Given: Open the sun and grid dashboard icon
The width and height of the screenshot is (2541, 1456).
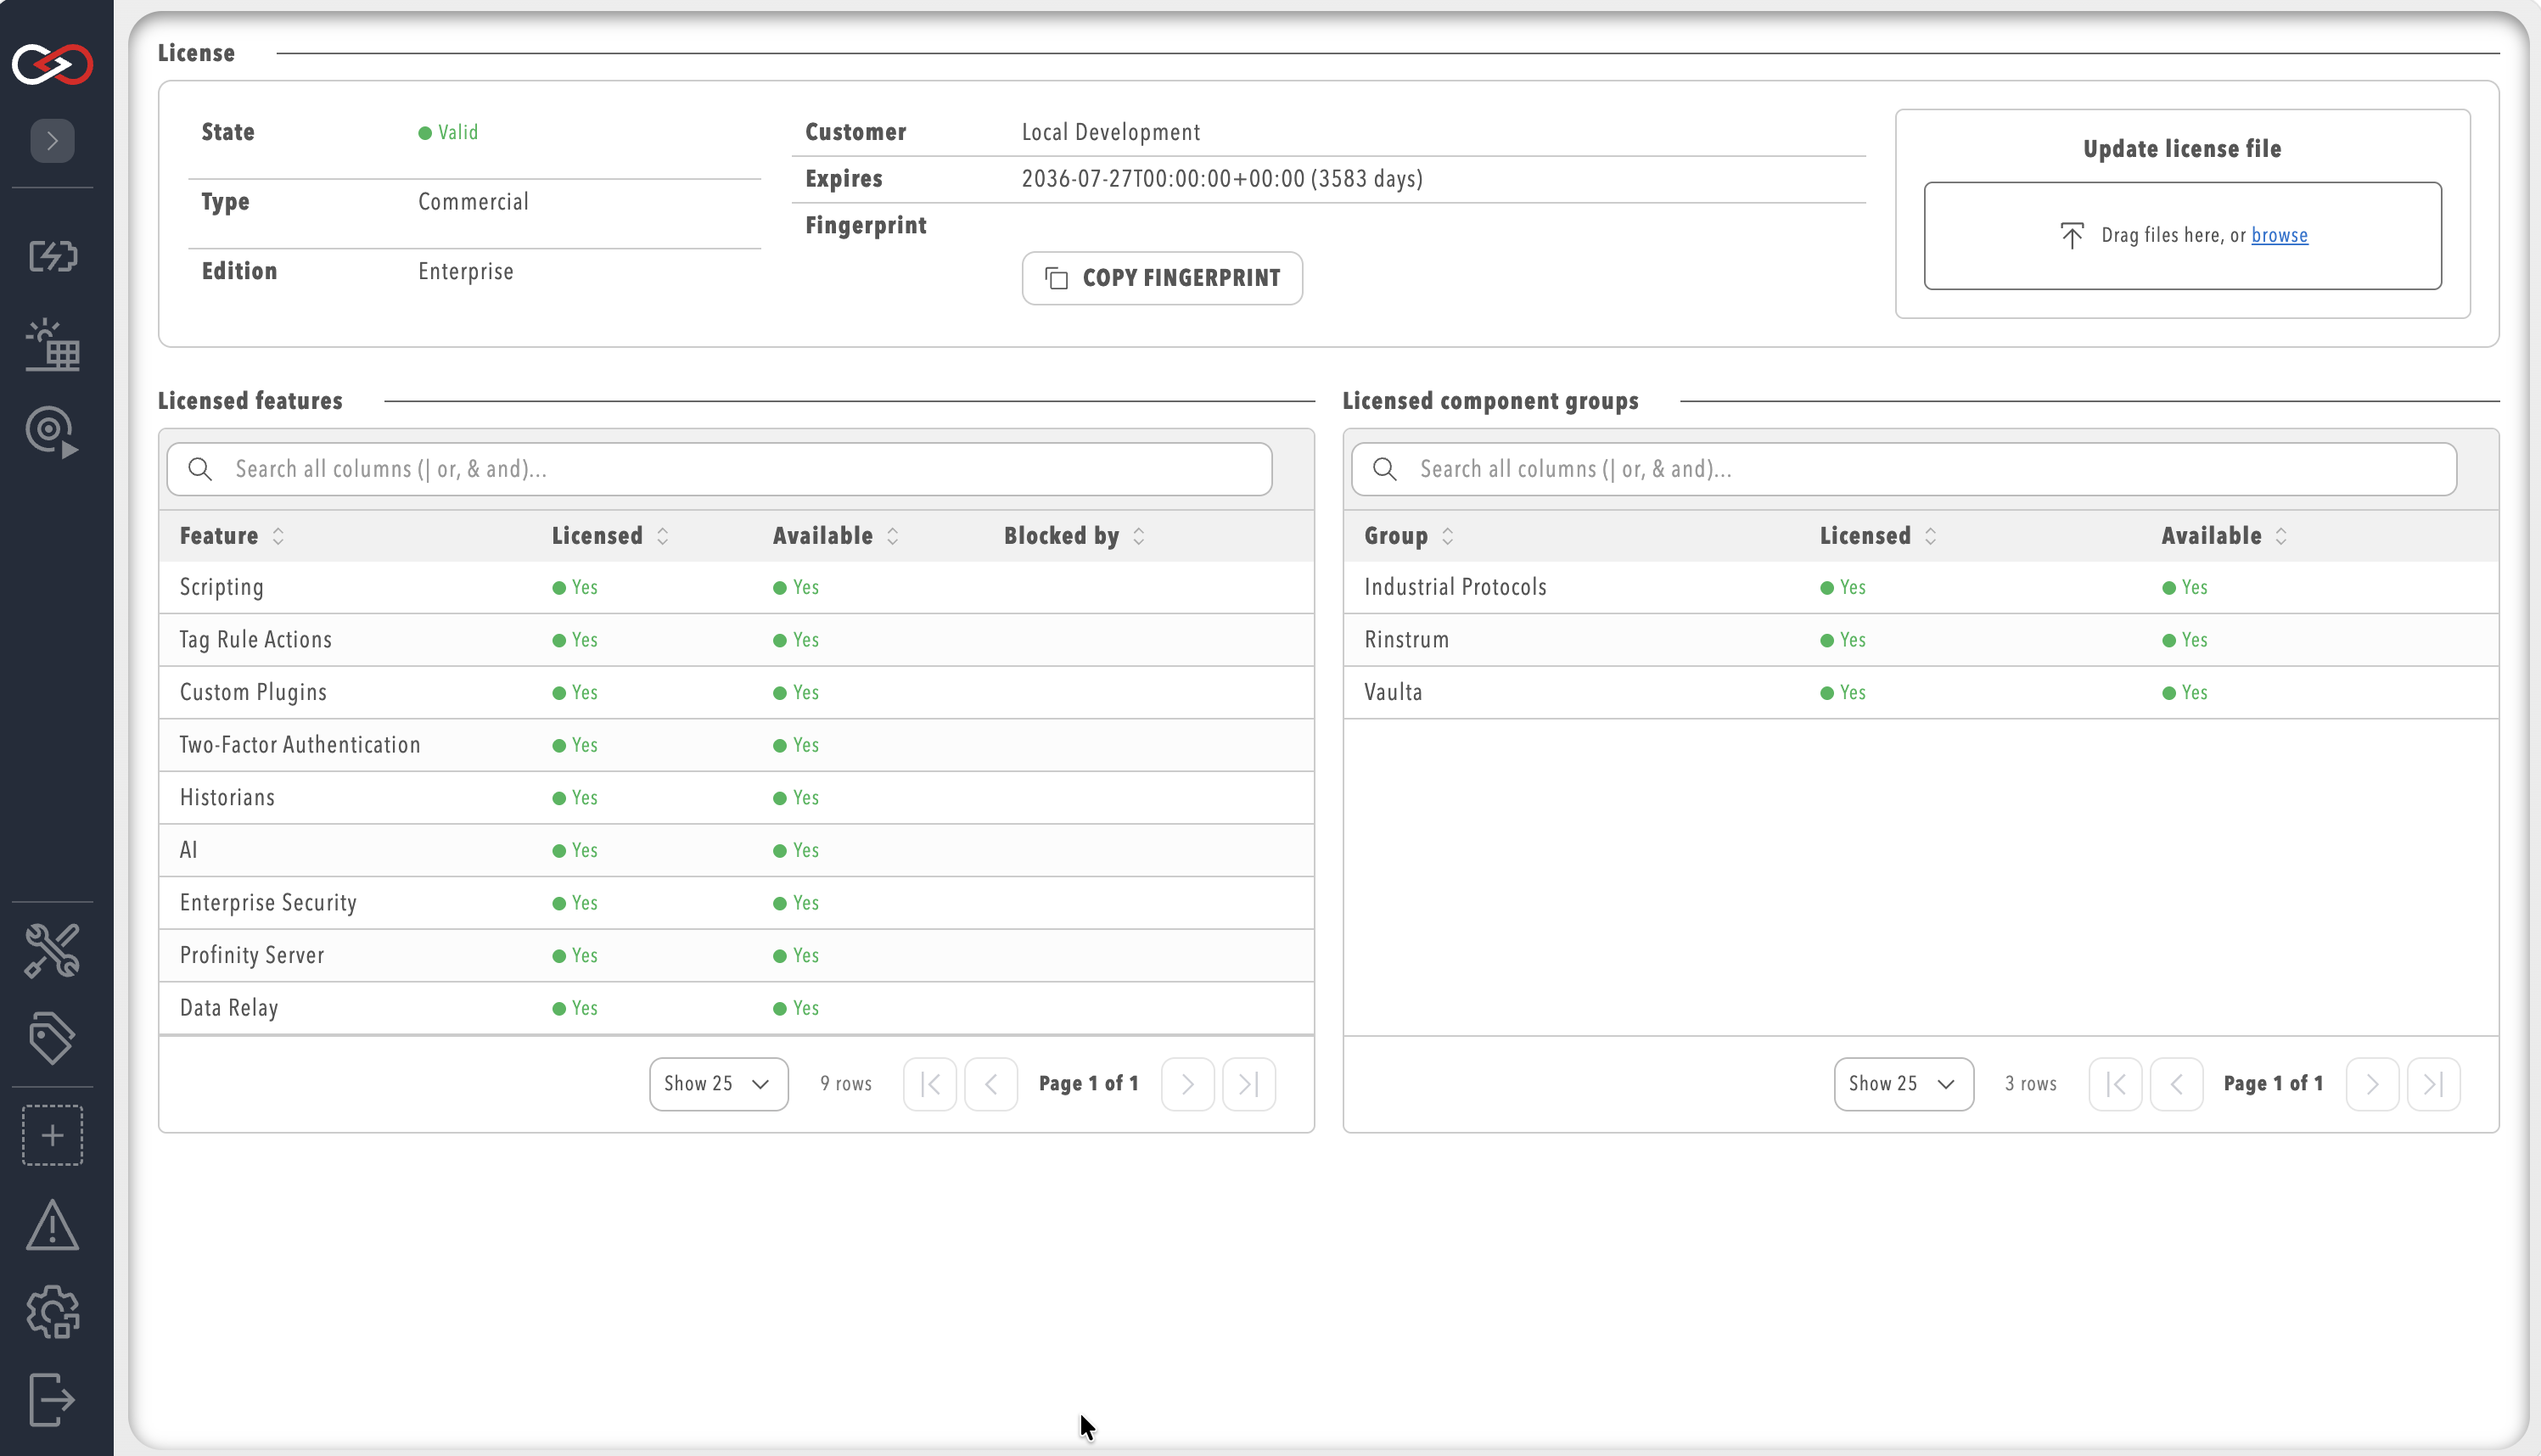Looking at the screenshot, I should click(x=52, y=345).
